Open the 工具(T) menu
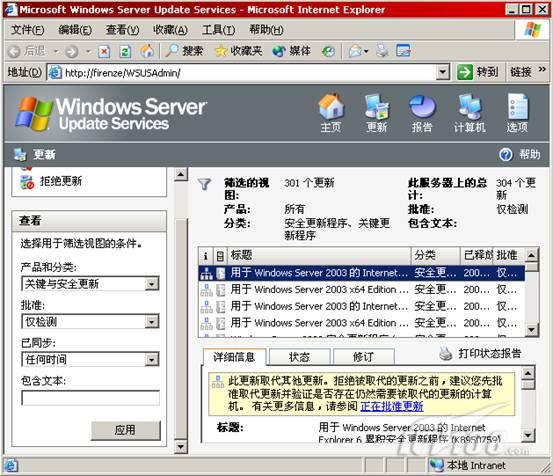Image resolution: width=553 pixels, height=476 pixels. coord(218,30)
